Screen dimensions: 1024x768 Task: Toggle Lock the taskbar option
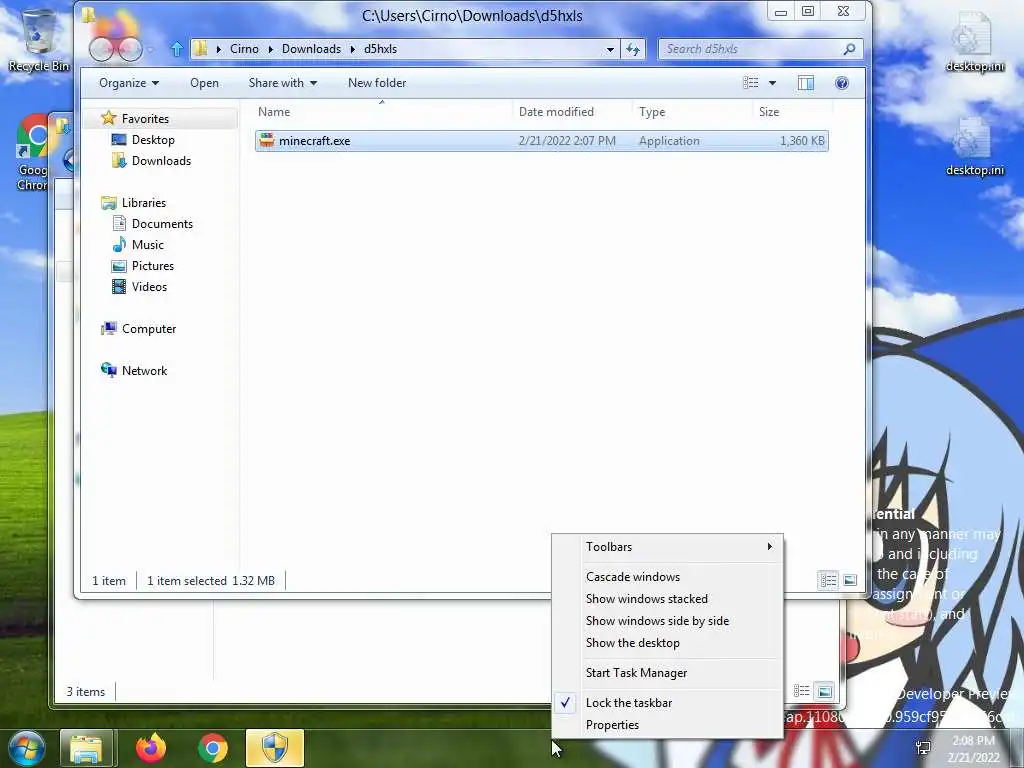click(x=667, y=703)
